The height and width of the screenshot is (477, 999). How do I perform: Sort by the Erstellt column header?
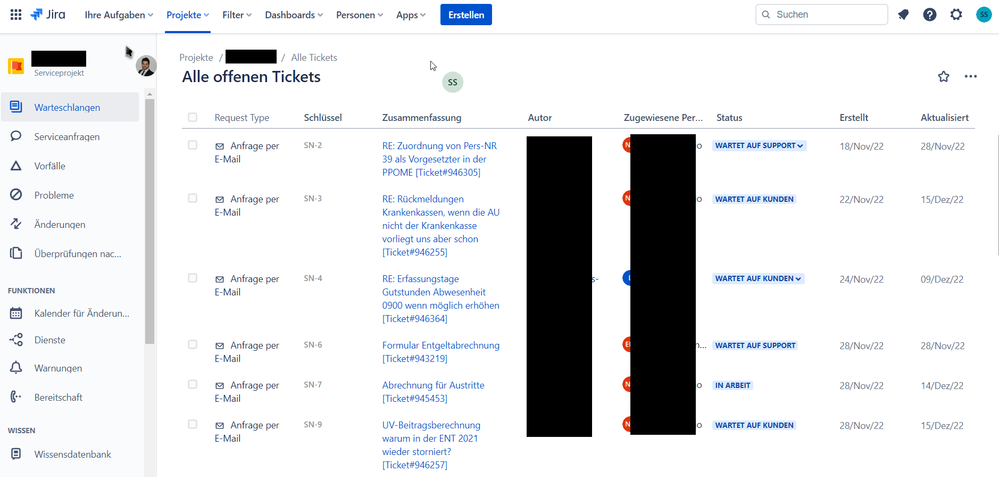854,117
